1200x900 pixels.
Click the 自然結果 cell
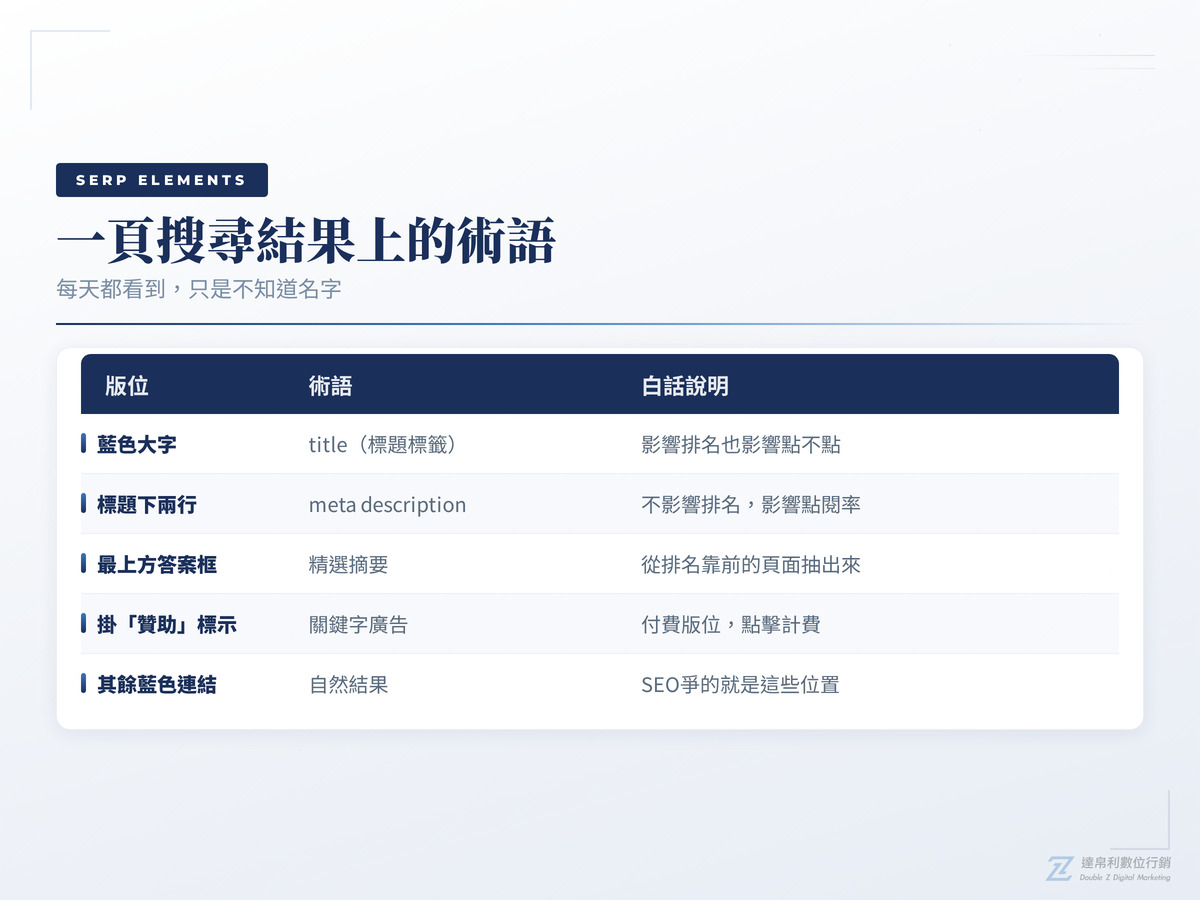348,685
